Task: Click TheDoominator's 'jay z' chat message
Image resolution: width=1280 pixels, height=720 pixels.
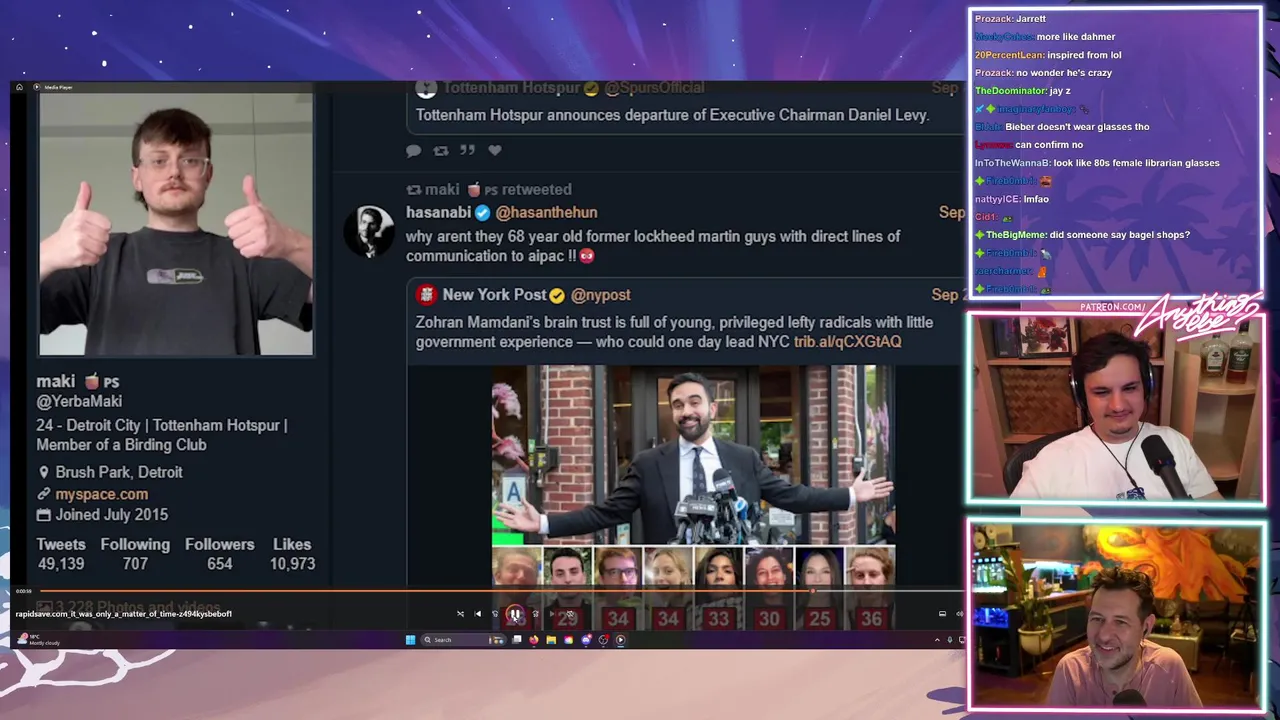Action: point(1023,91)
